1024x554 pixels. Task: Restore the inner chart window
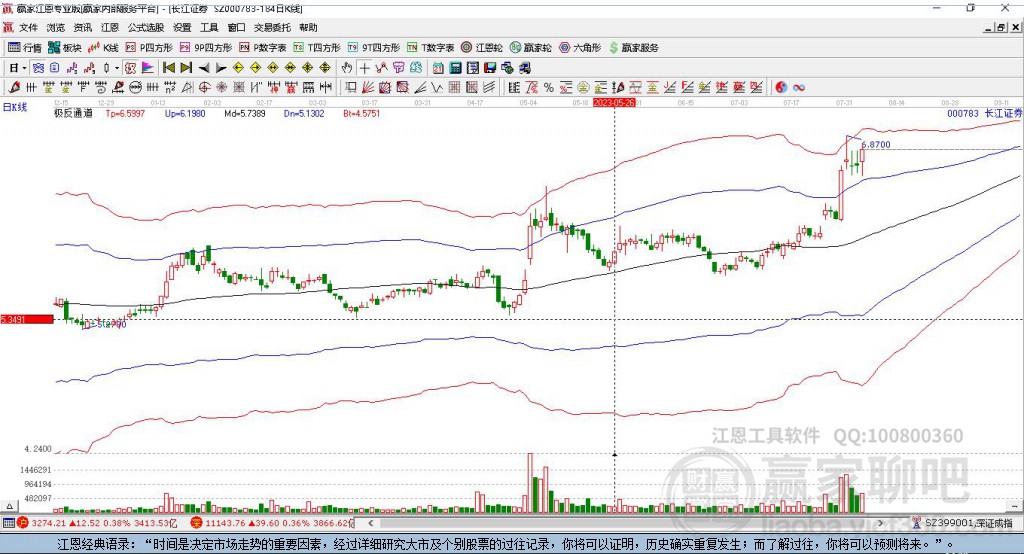(1001, 27)
